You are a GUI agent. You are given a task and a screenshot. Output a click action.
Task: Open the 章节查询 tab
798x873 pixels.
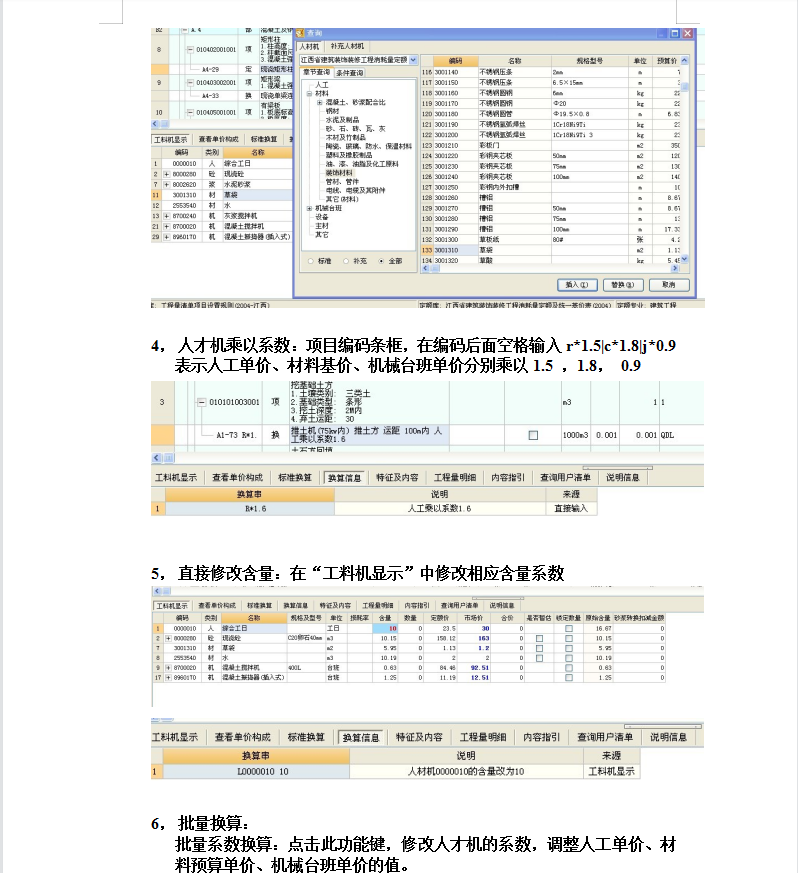(316, 72)
